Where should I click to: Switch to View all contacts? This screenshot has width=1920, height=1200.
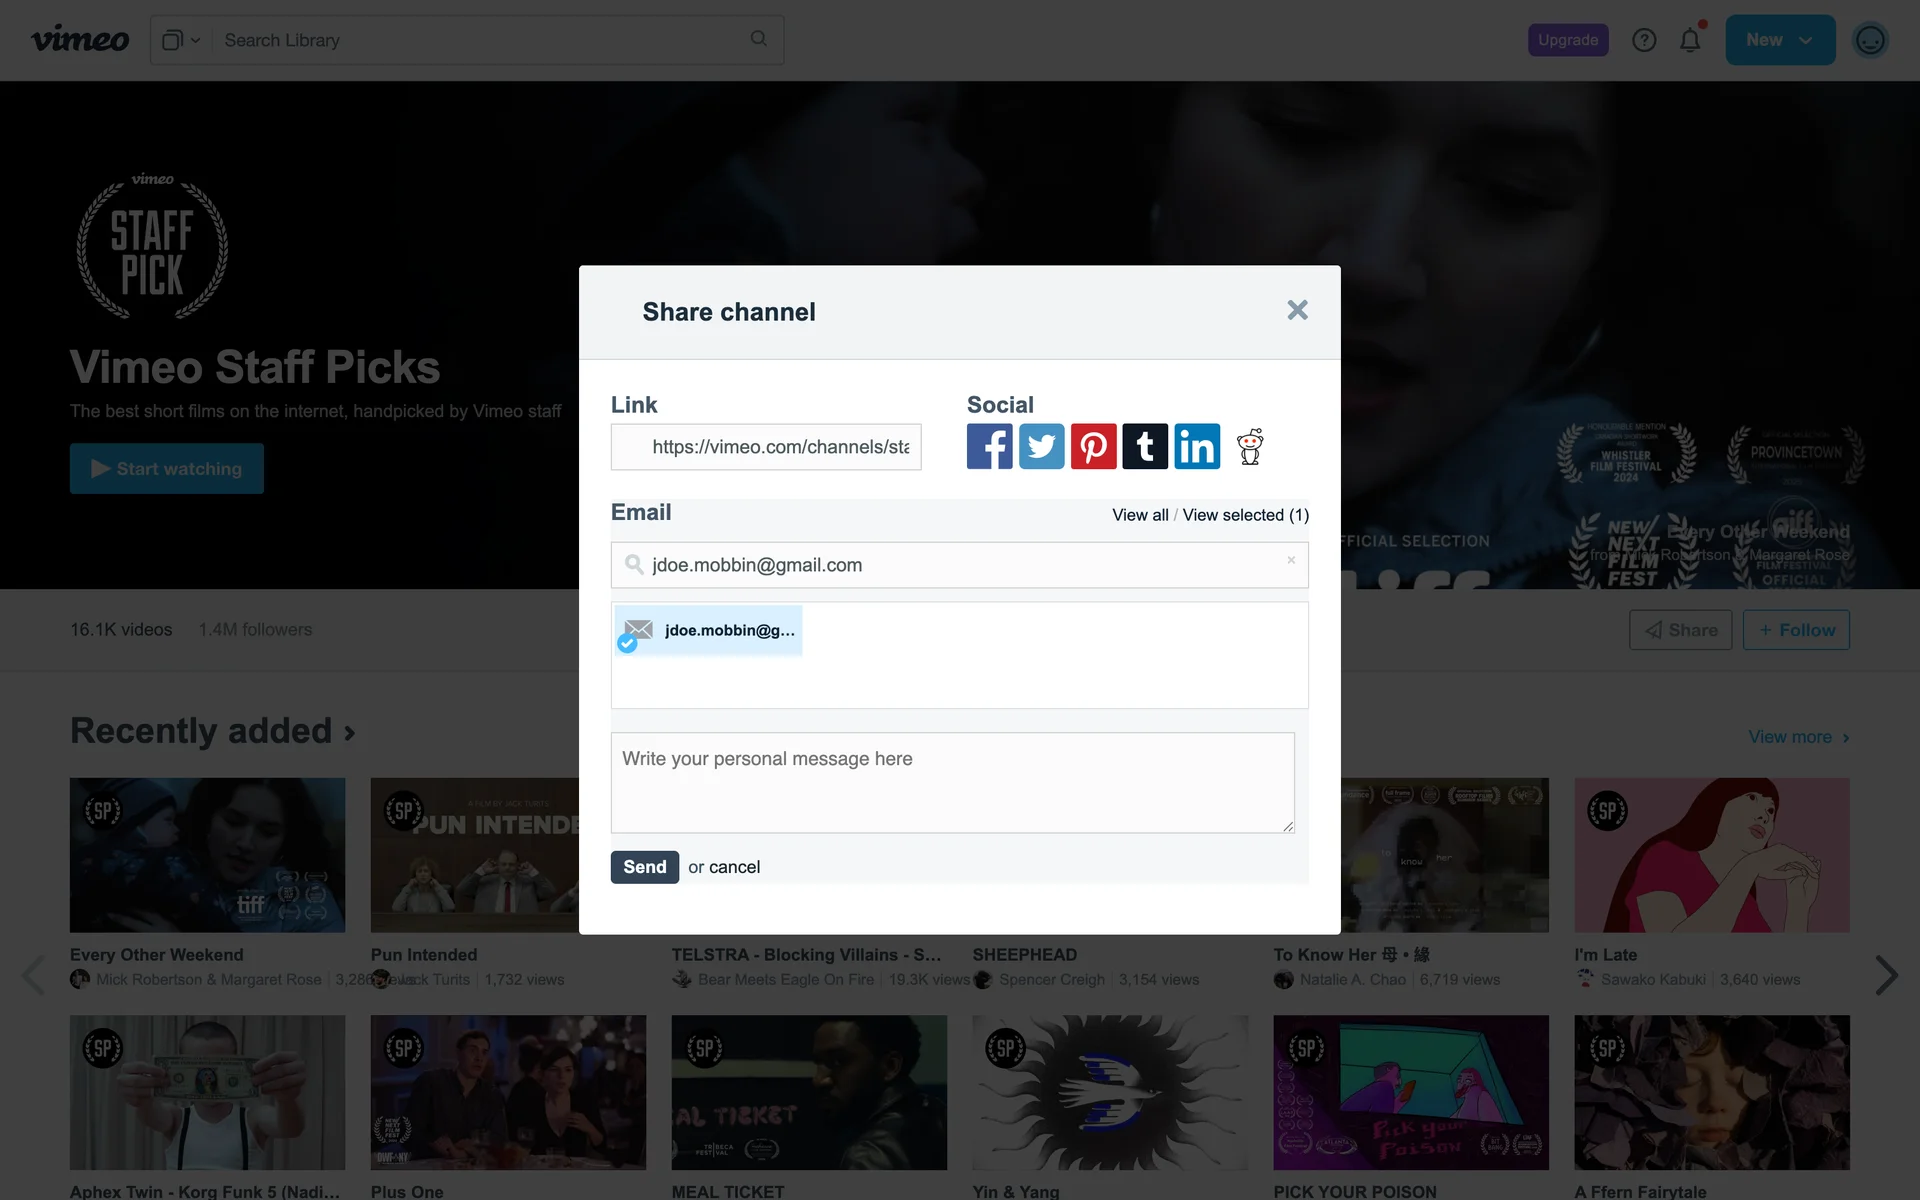(x=1140, y=515)
